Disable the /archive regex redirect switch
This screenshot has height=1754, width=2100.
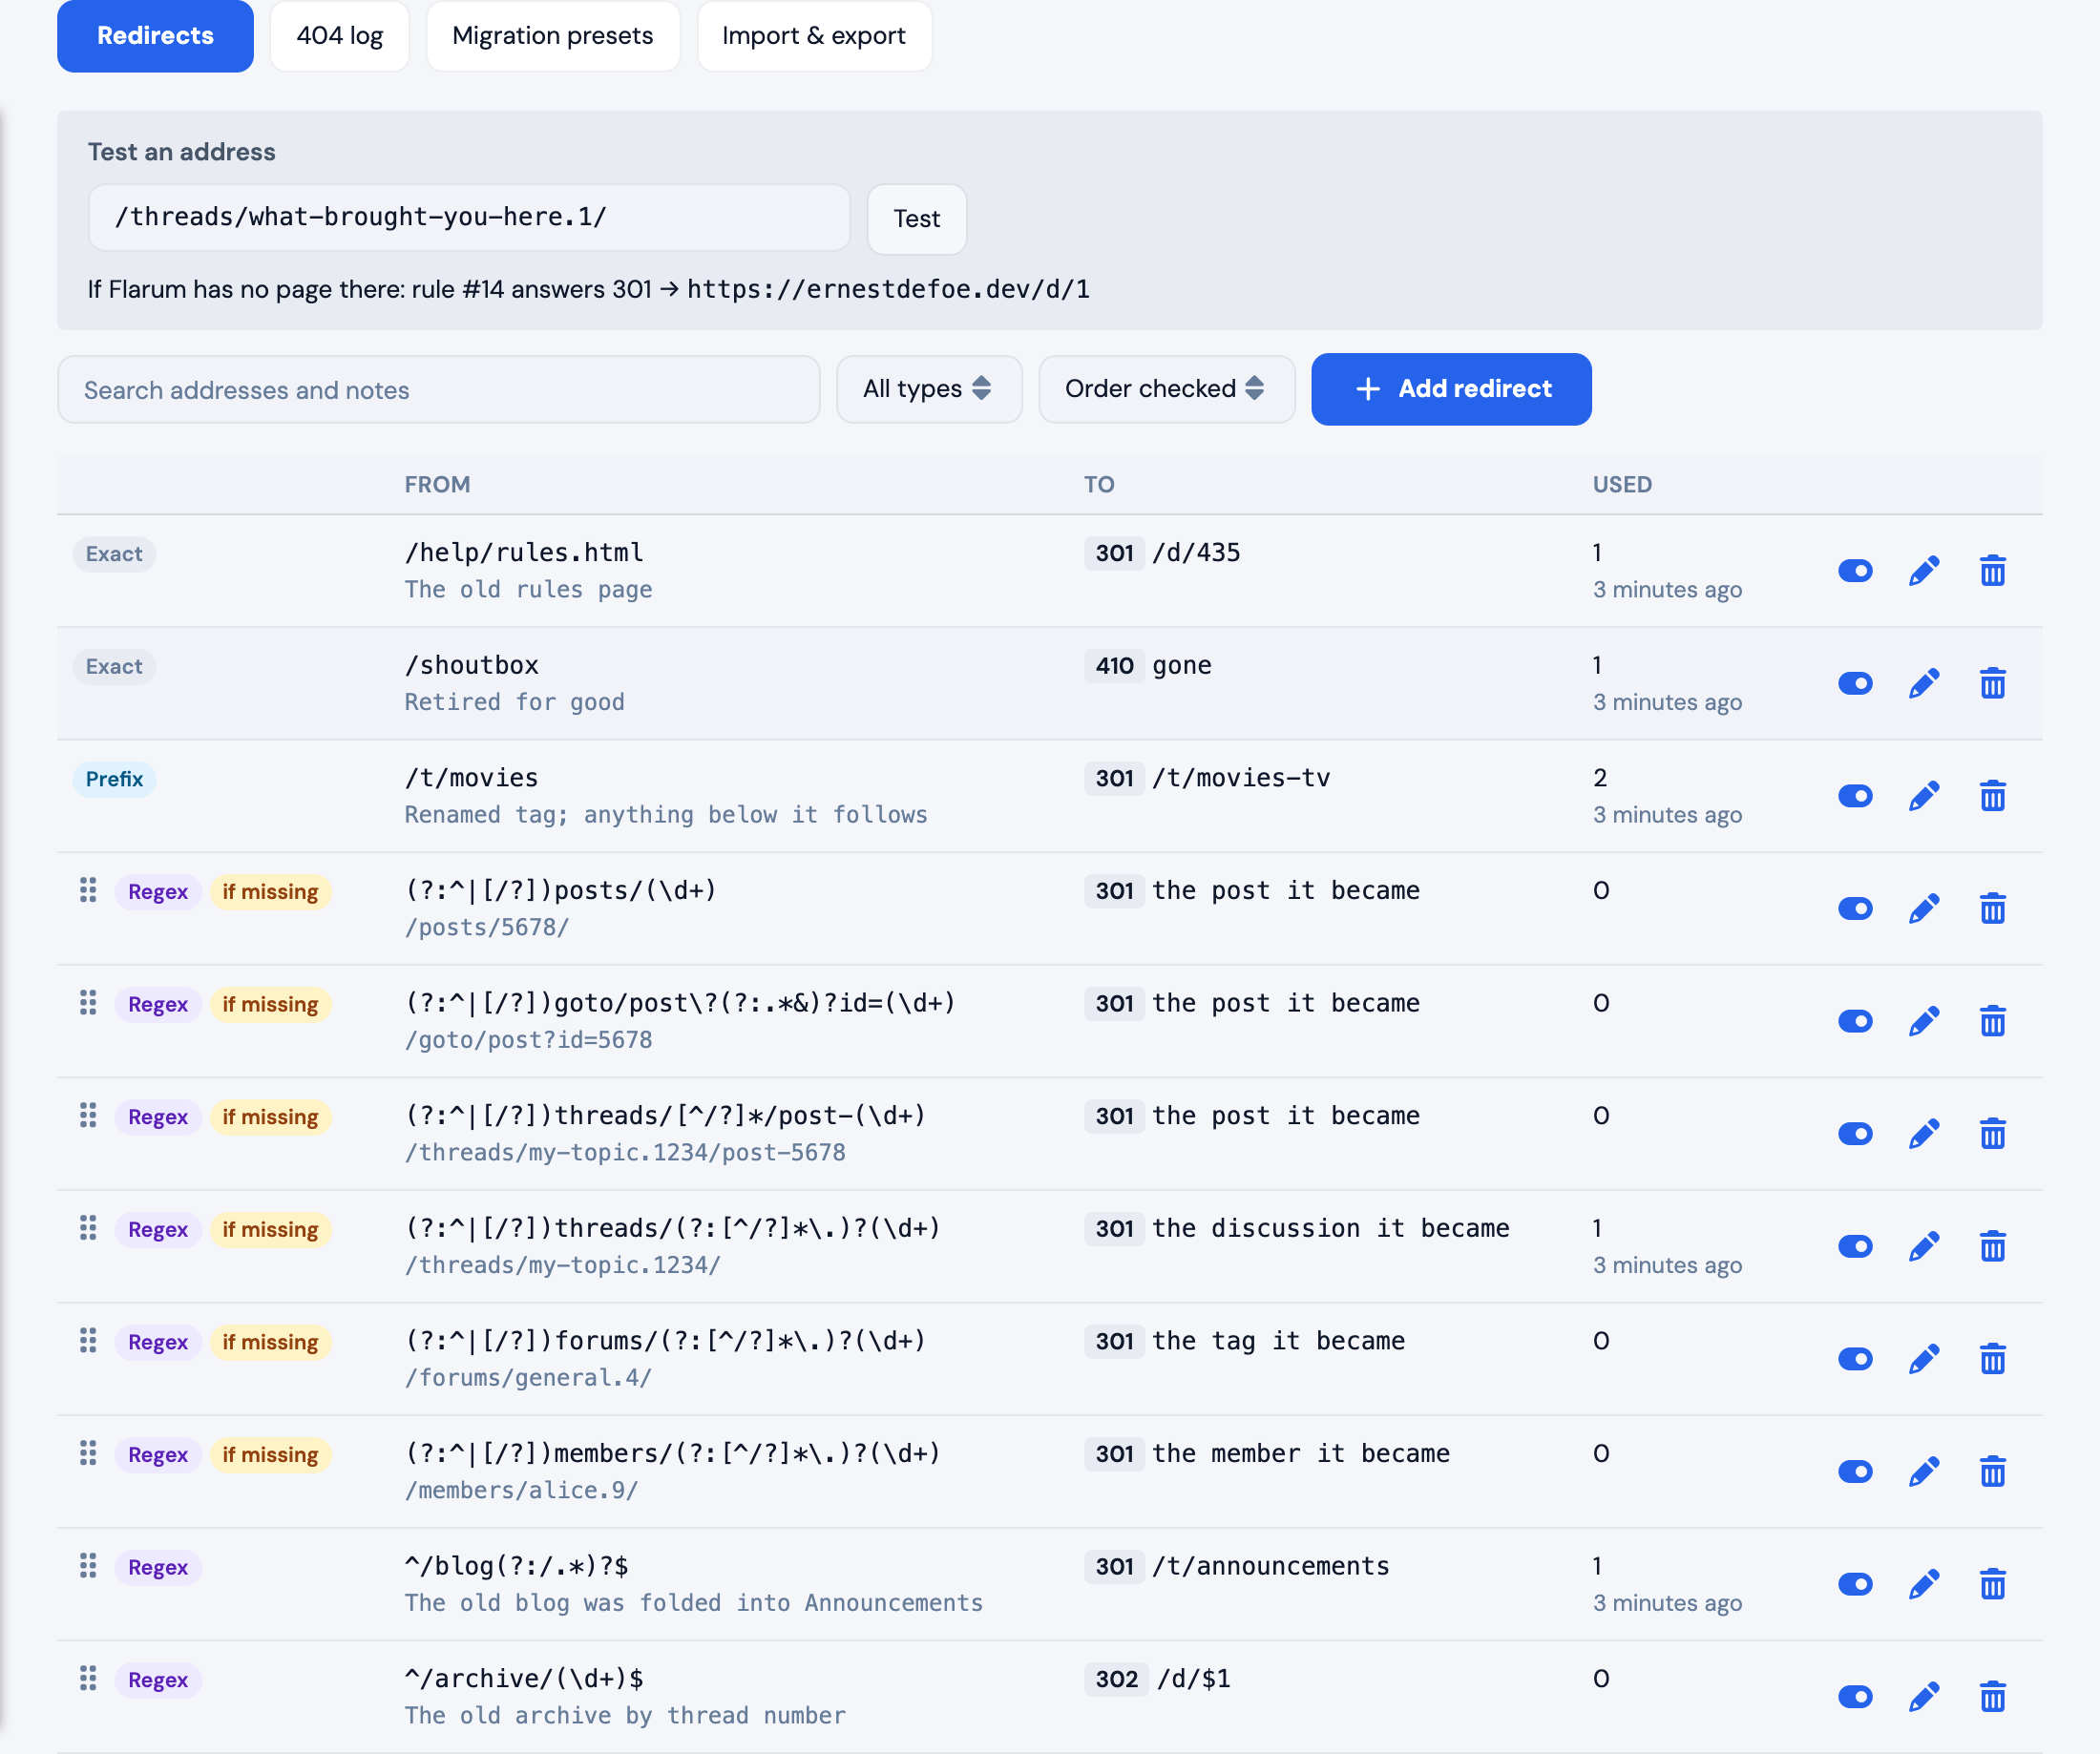(1855, 1697)
